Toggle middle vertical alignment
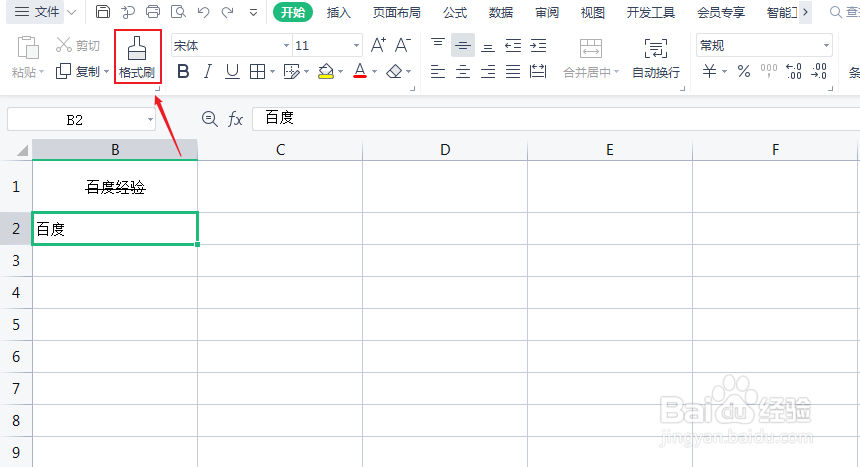 pos(463,45)
